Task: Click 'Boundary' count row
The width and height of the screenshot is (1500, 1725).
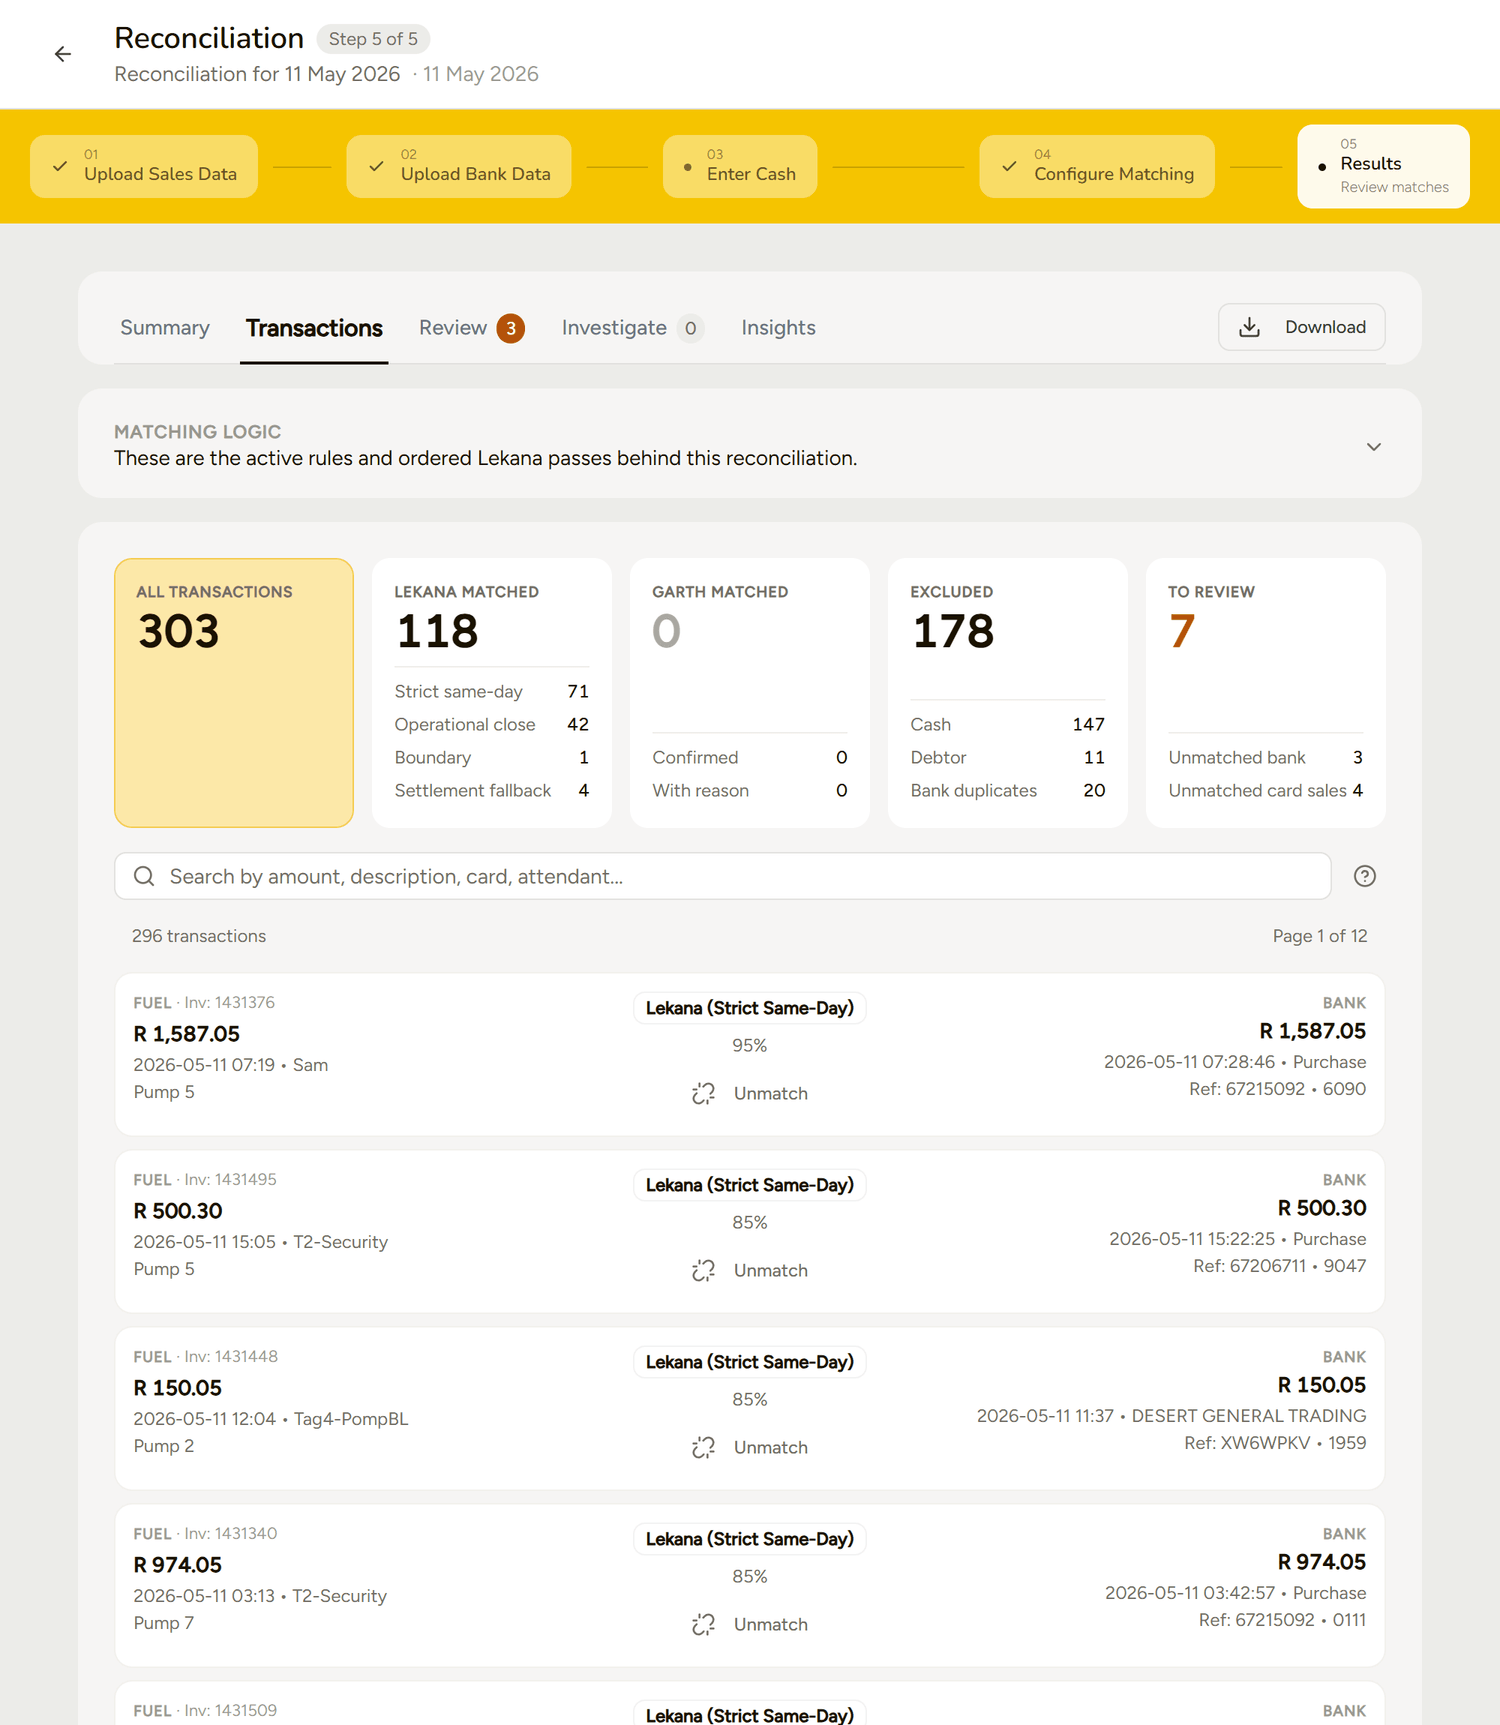Action: pyautogui.click(x=492, y=758)
